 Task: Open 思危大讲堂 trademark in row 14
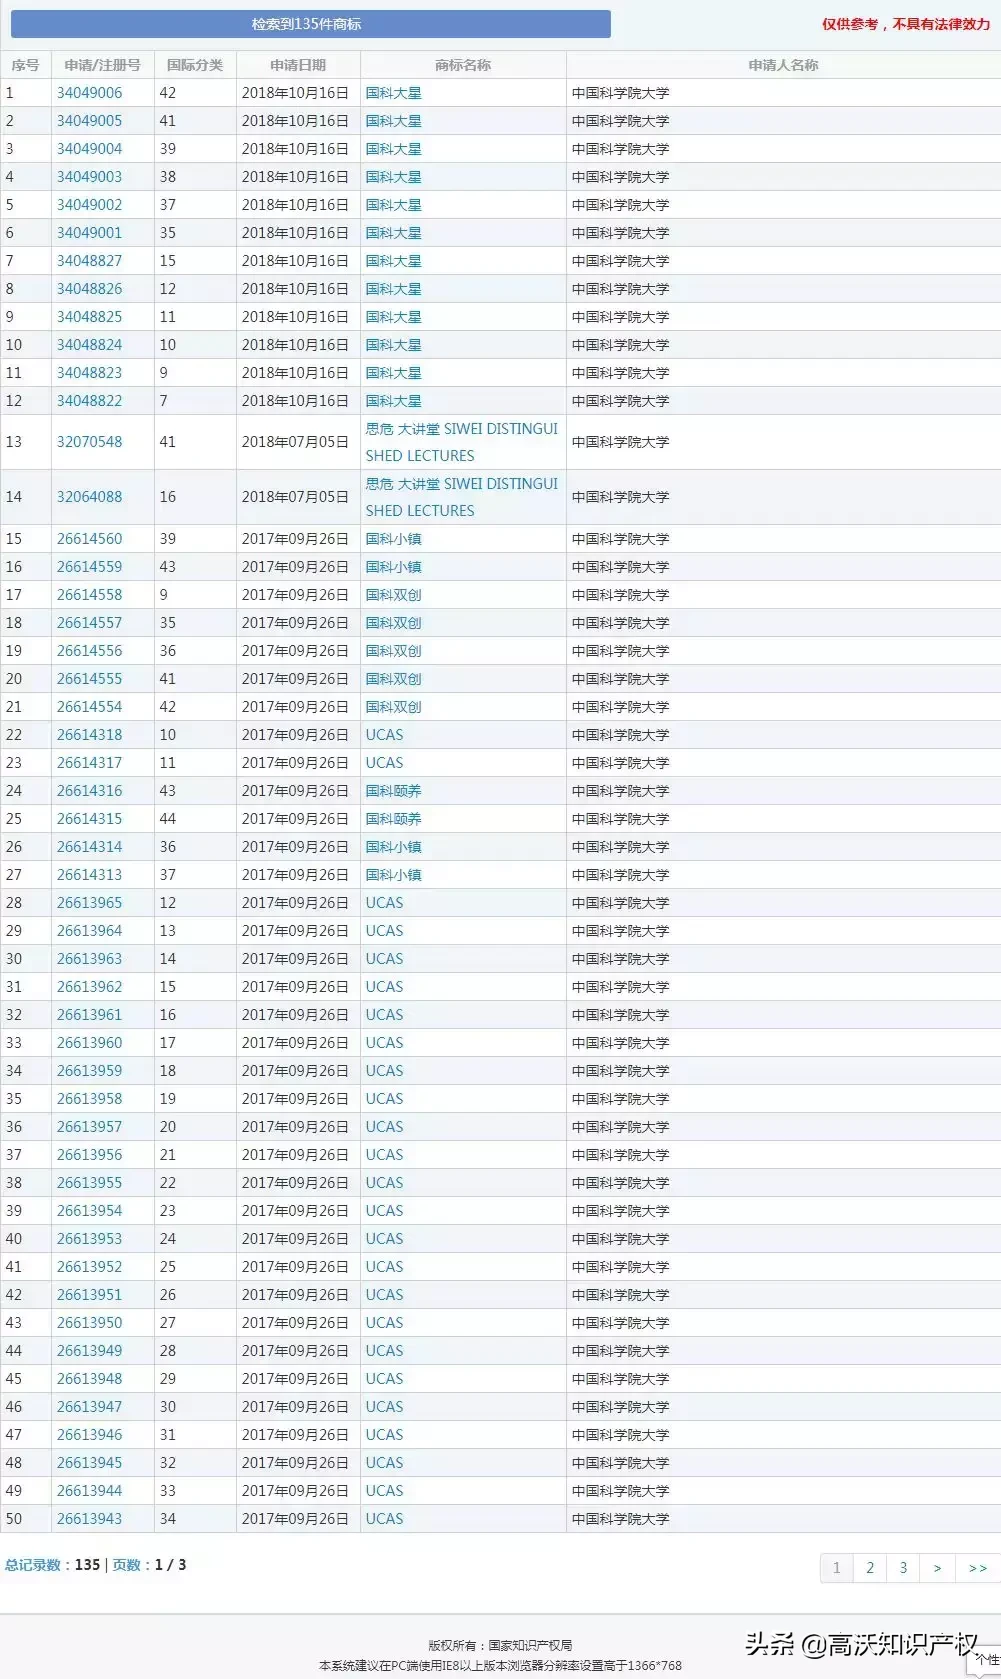click(461, 497)
